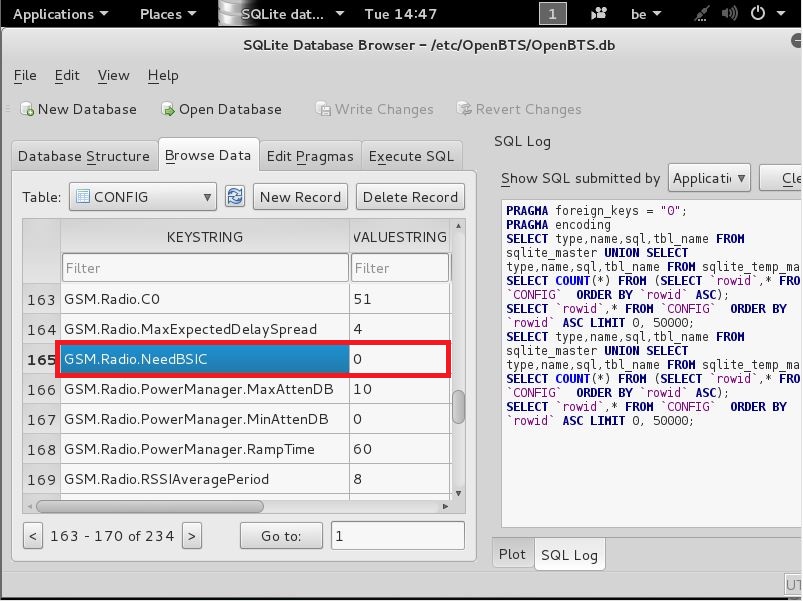Open the Show SQL submitted by Application dropdown
803x601 pixels.
point(709,178)
